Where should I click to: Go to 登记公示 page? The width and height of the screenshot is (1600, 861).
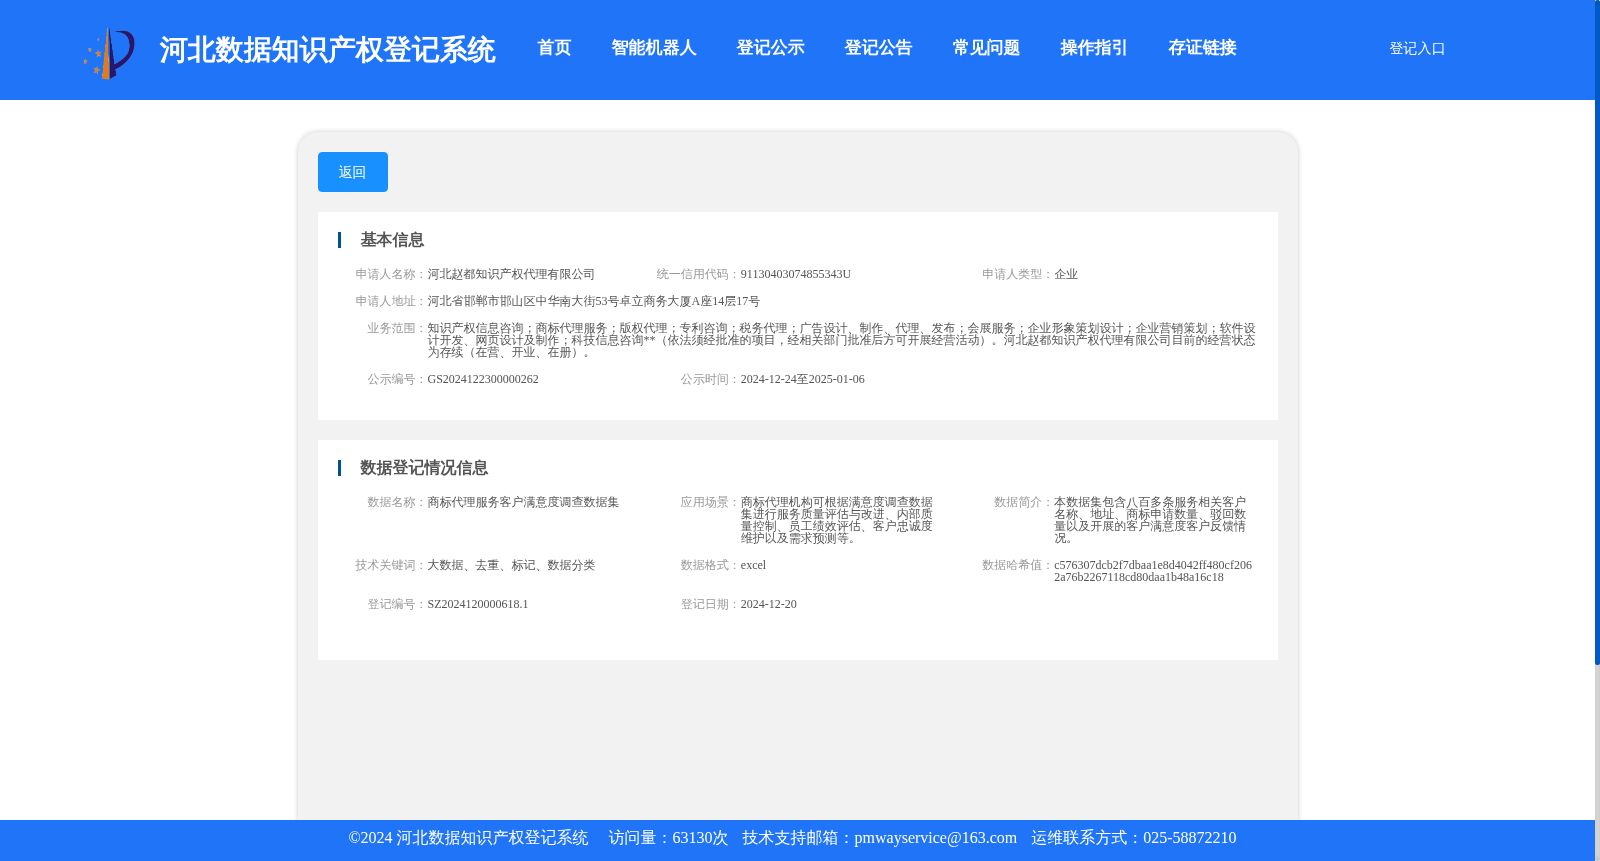[770, 48]
